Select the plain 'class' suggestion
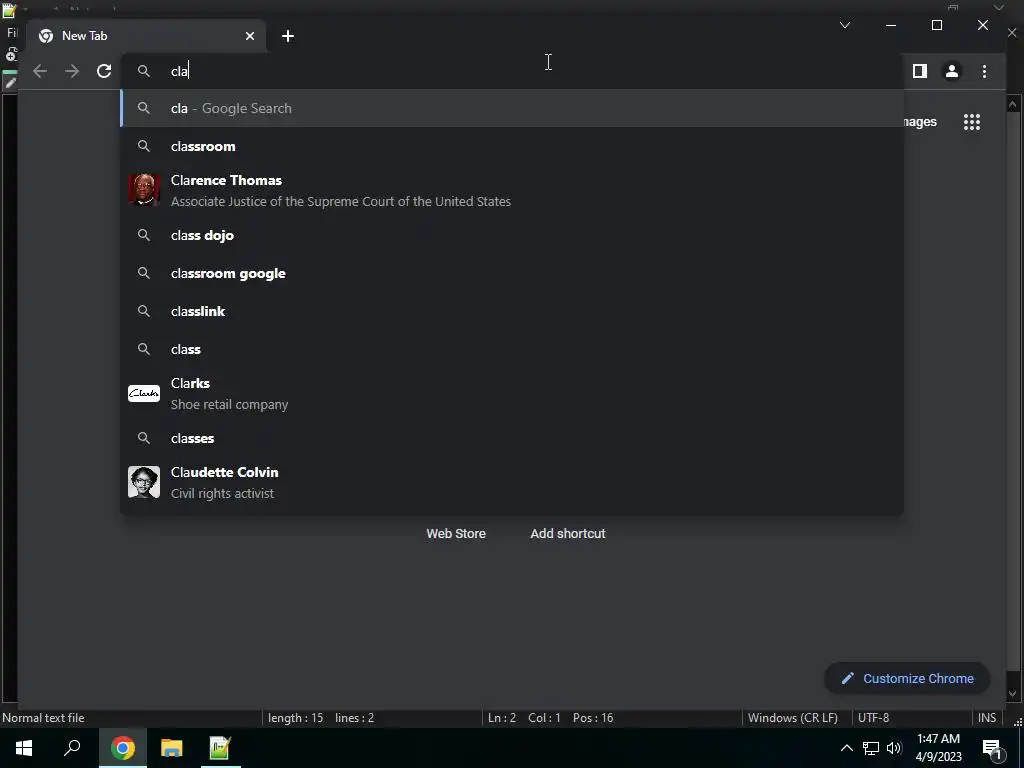1024x768 pixels. tap(512, 349)
